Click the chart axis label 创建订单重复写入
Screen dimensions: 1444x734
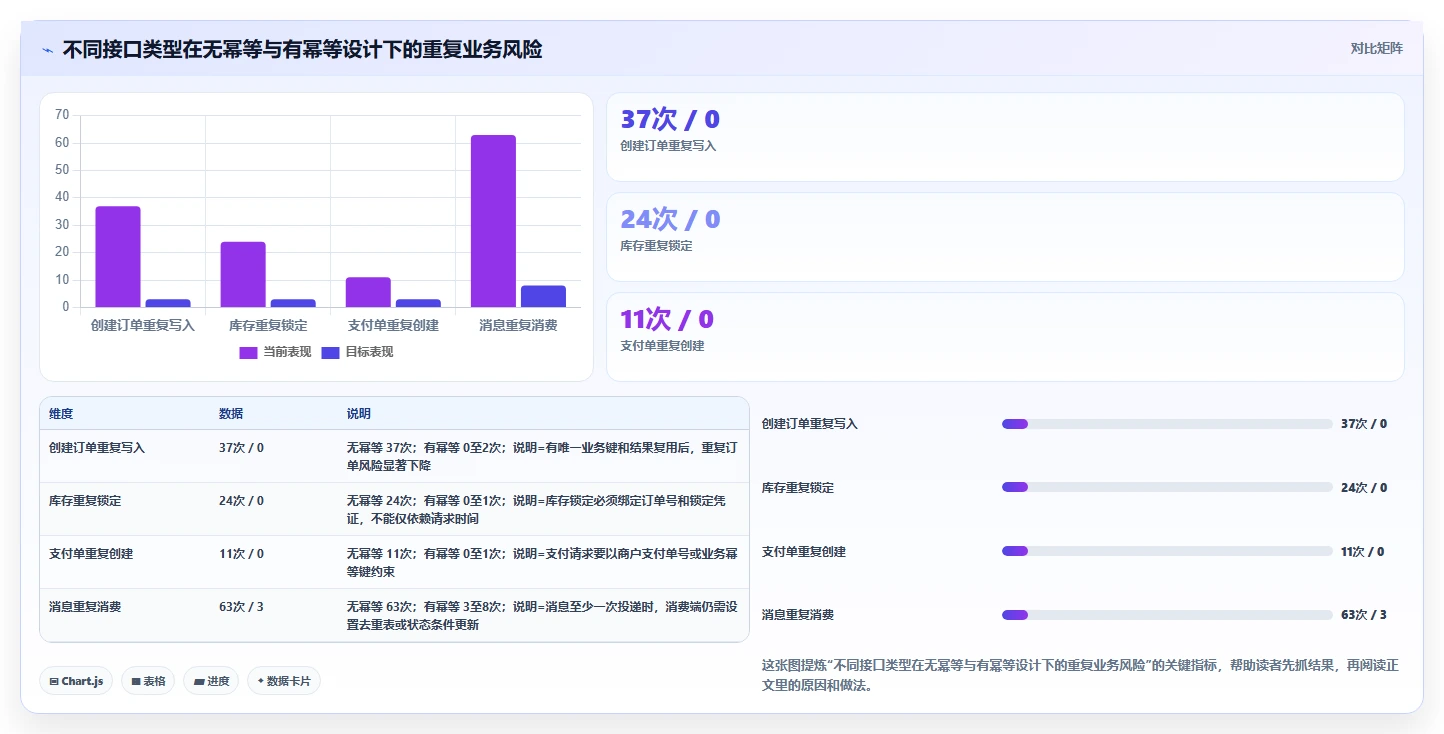(143, 326)
